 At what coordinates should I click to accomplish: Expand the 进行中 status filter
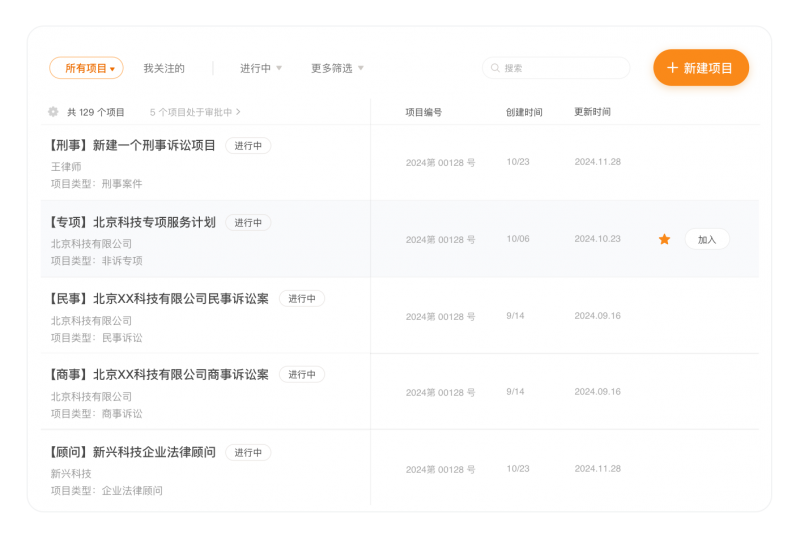[x=260, y=68]
